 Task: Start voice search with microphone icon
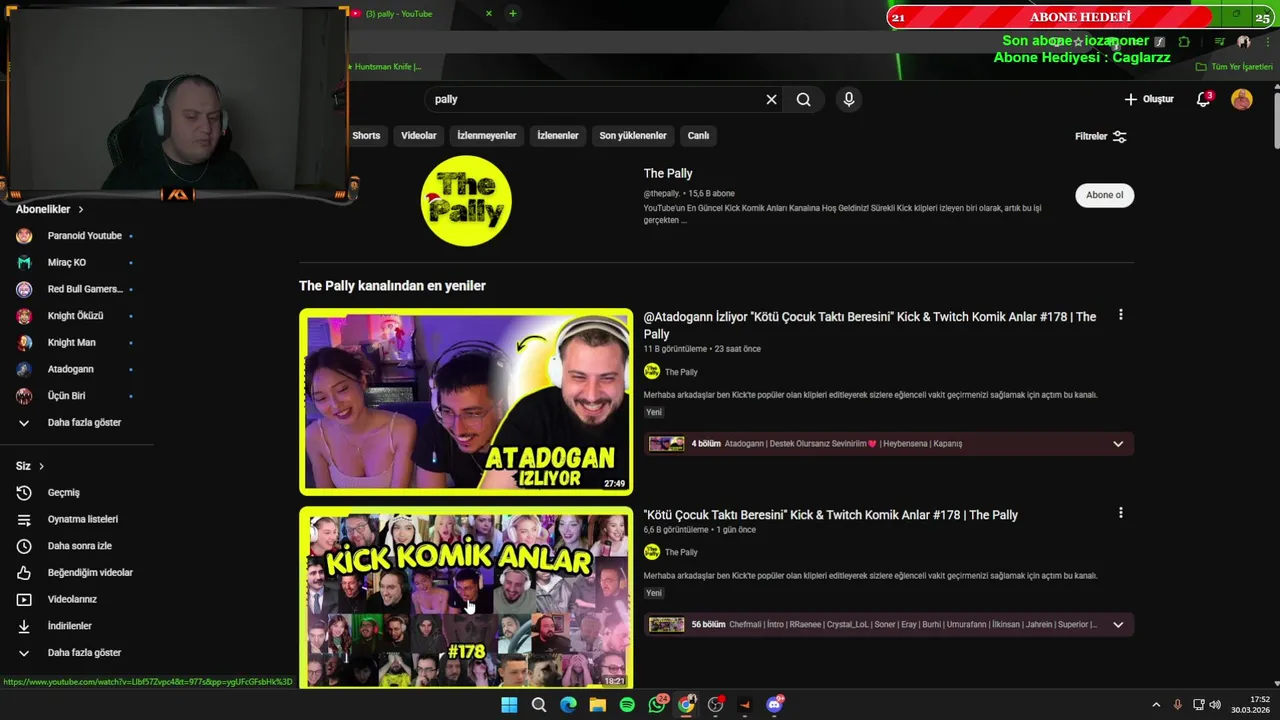click(x=848, y=99)
